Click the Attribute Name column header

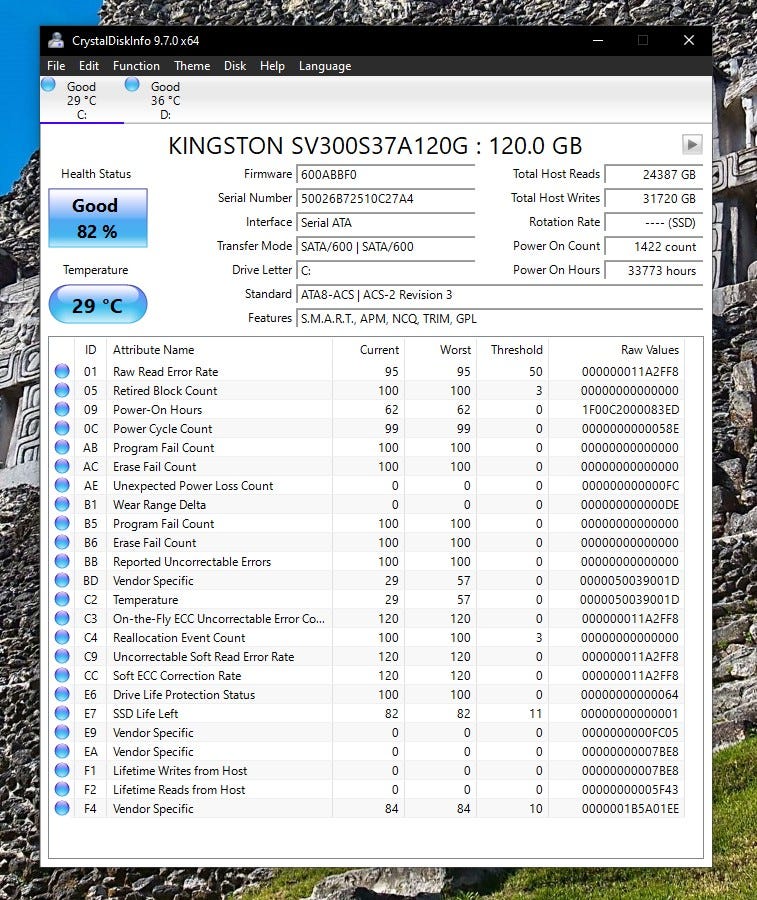pyautogui.click(x=219, y=350)
